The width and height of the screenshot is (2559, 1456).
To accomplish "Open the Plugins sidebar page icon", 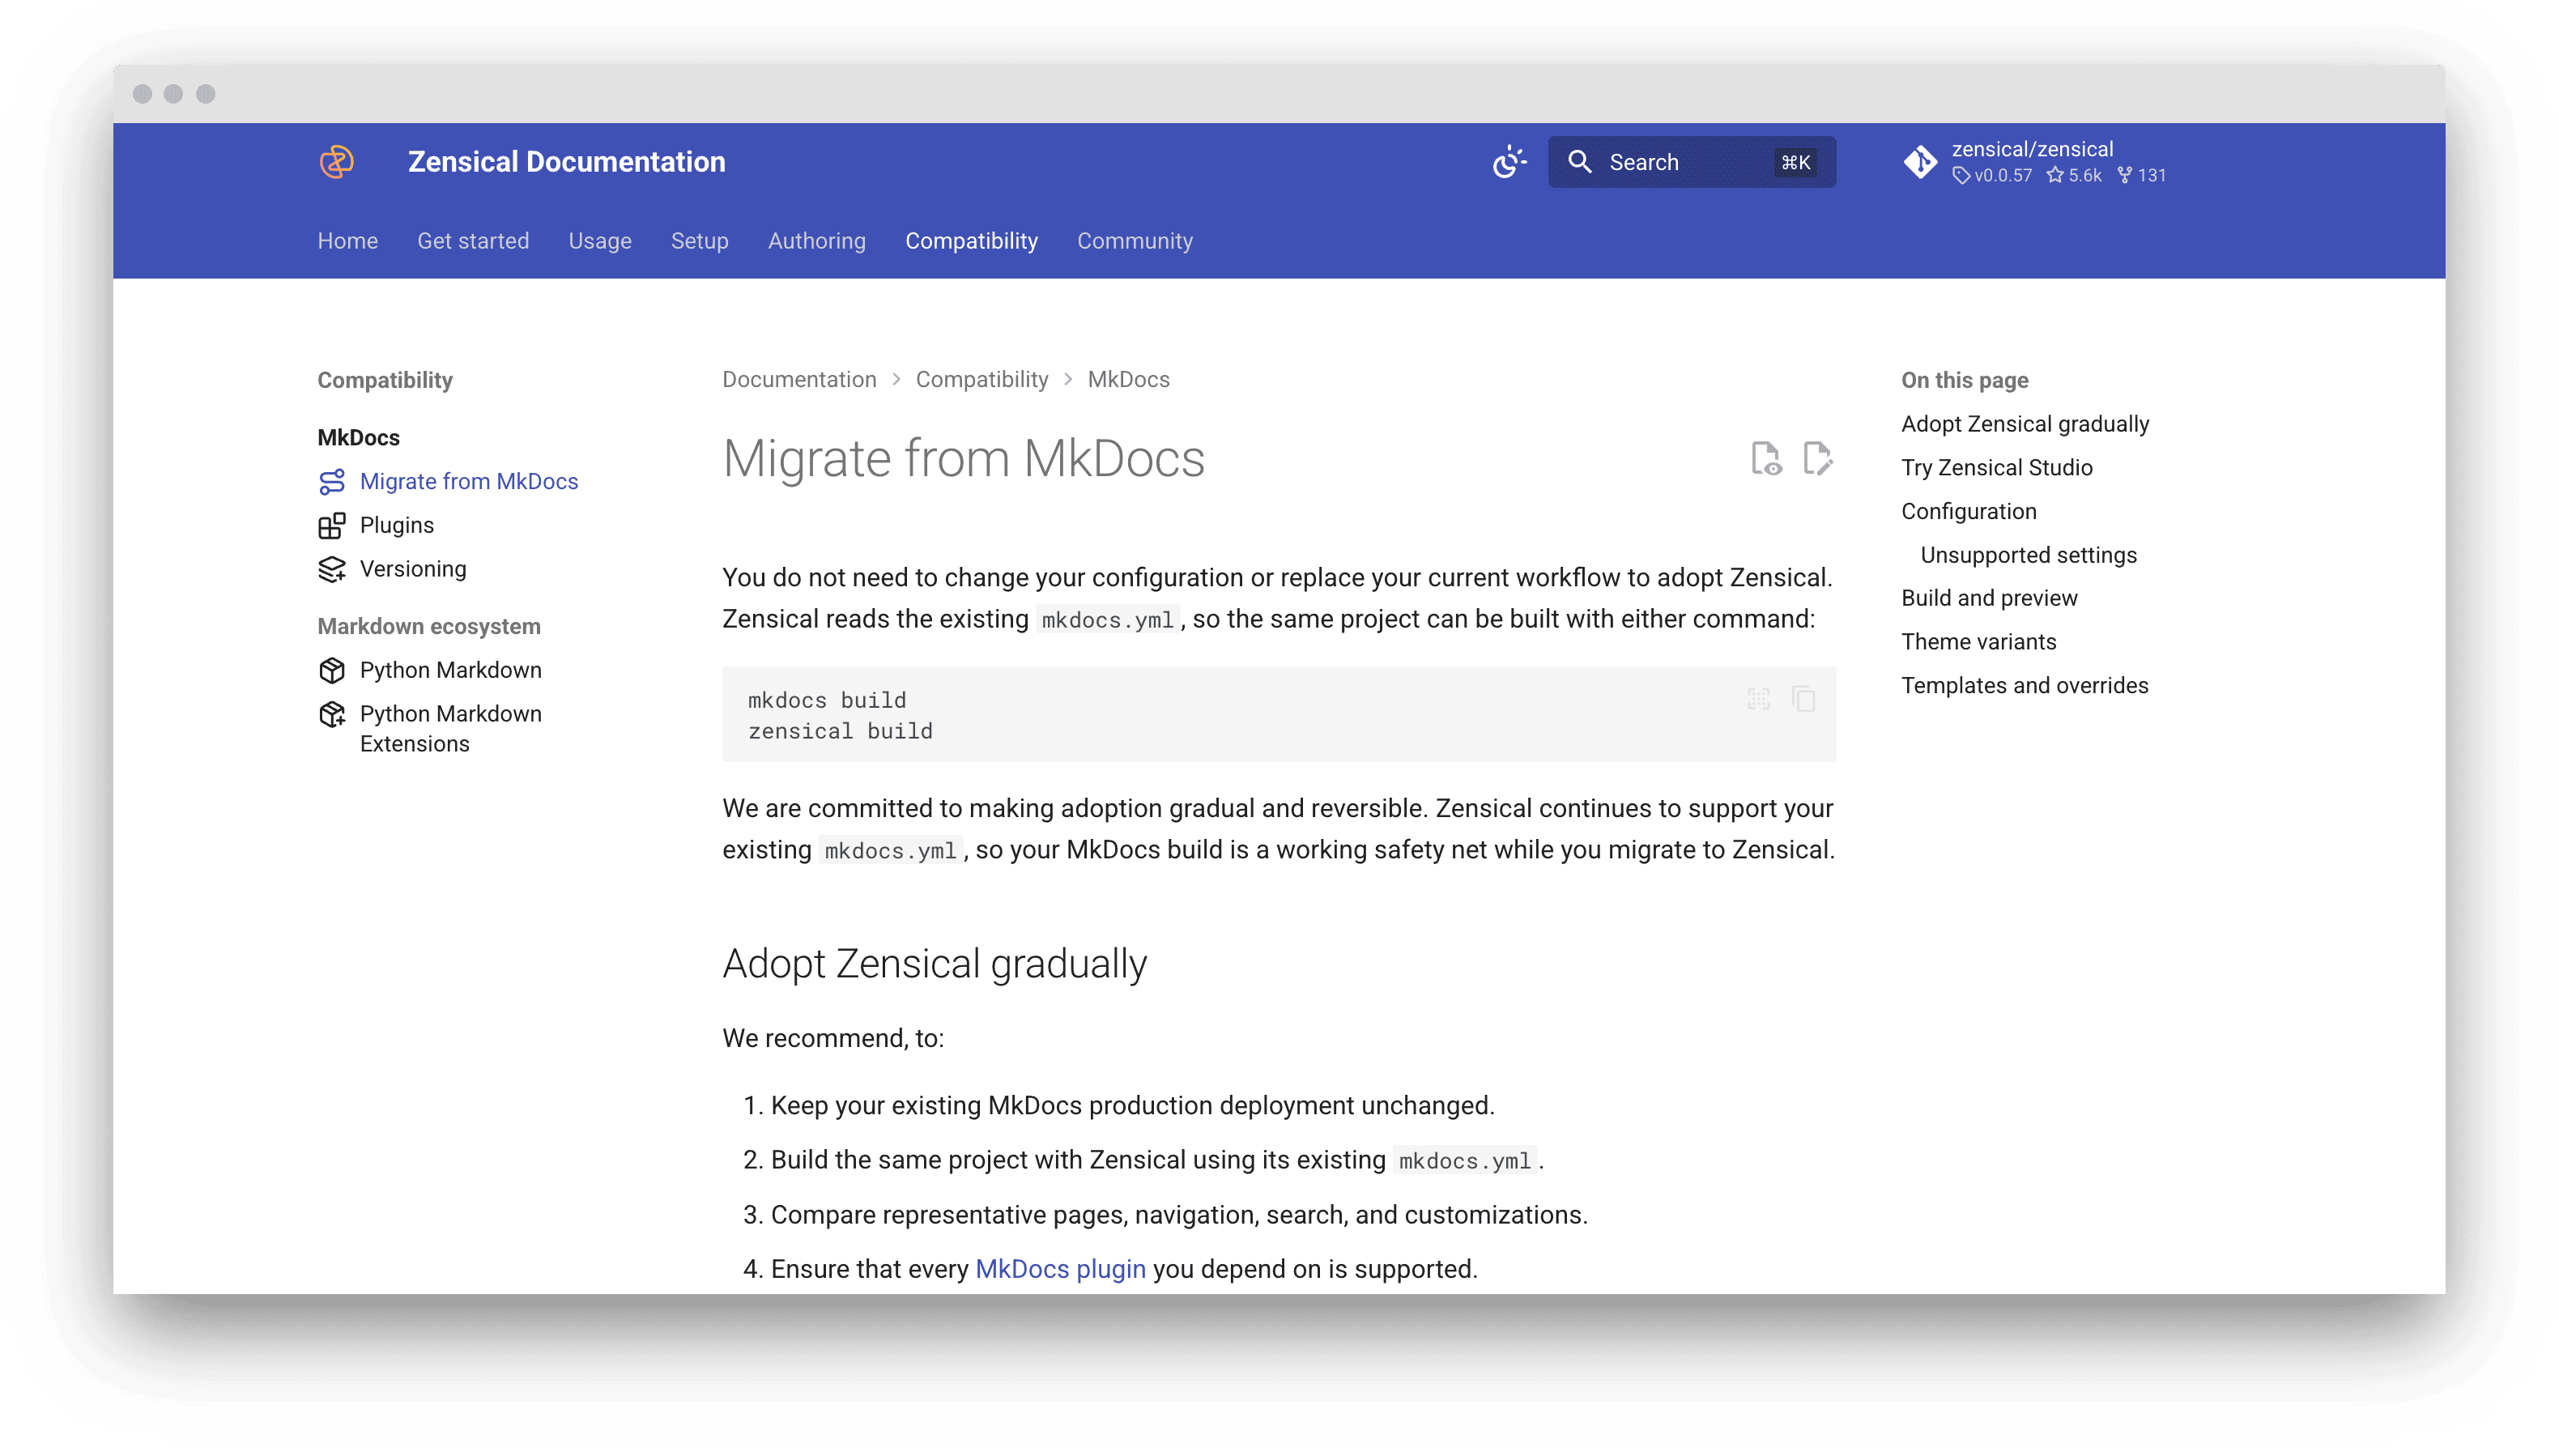I will [332, 526].
